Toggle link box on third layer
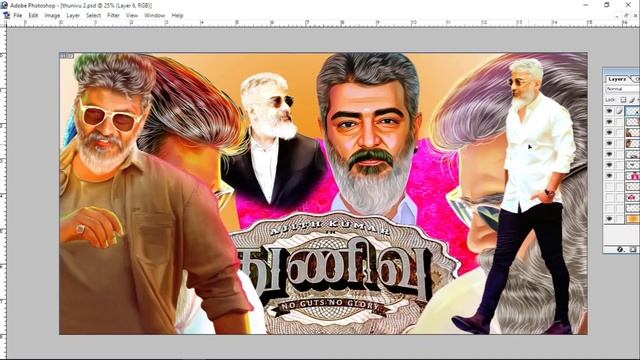This screenshot has height=360, width=640. click(x=620, y=132)
